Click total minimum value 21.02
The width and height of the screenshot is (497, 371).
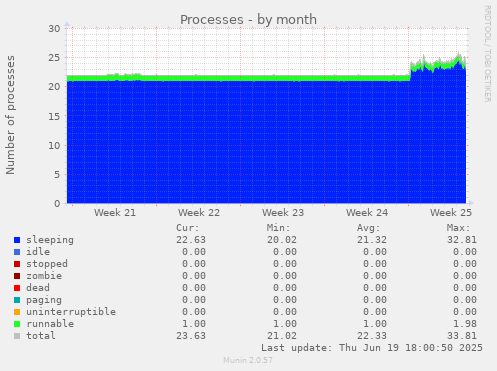pyautogui.click(x=282, y=336)
